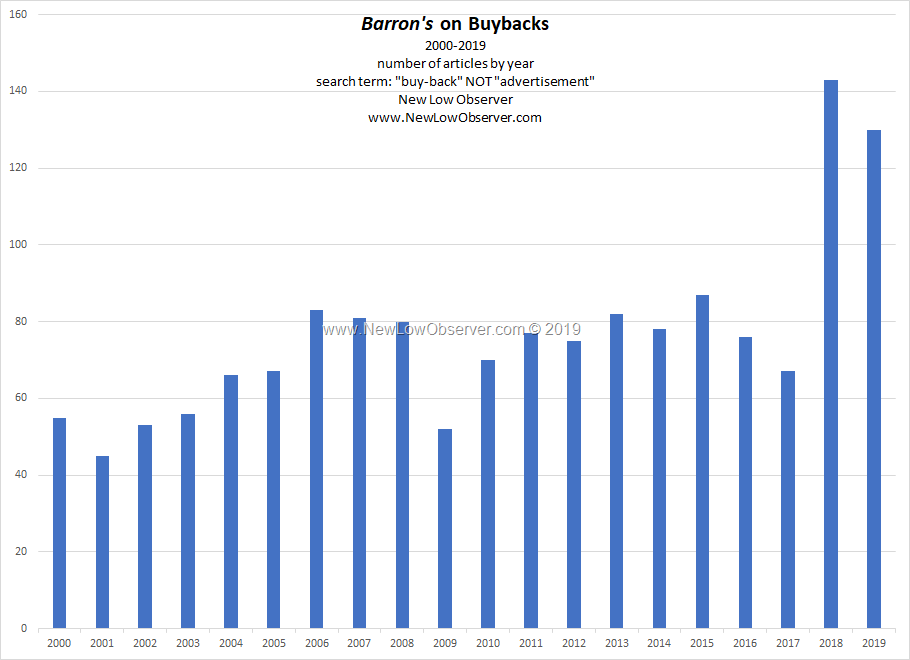Click the 2006 bar in the chart
The width and height of the screenshot is (910, 660).
(316, 469)
